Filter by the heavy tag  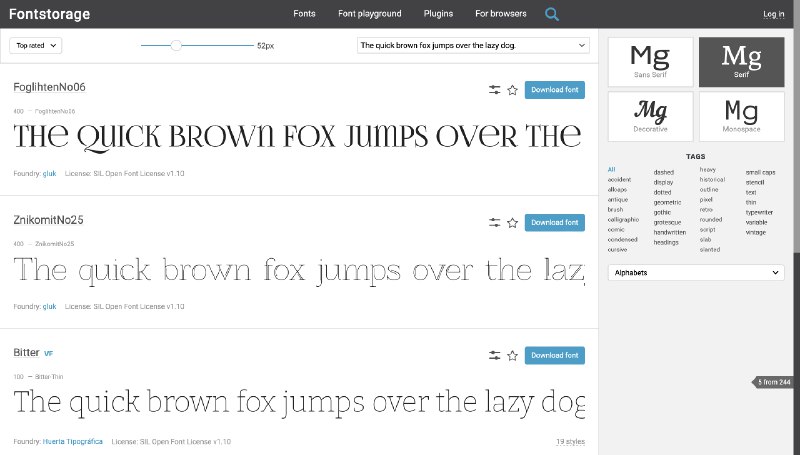[708, 169]
